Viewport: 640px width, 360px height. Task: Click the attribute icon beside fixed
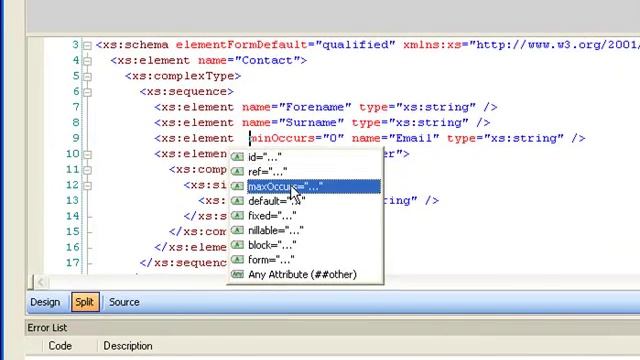(x=237, y=216)
